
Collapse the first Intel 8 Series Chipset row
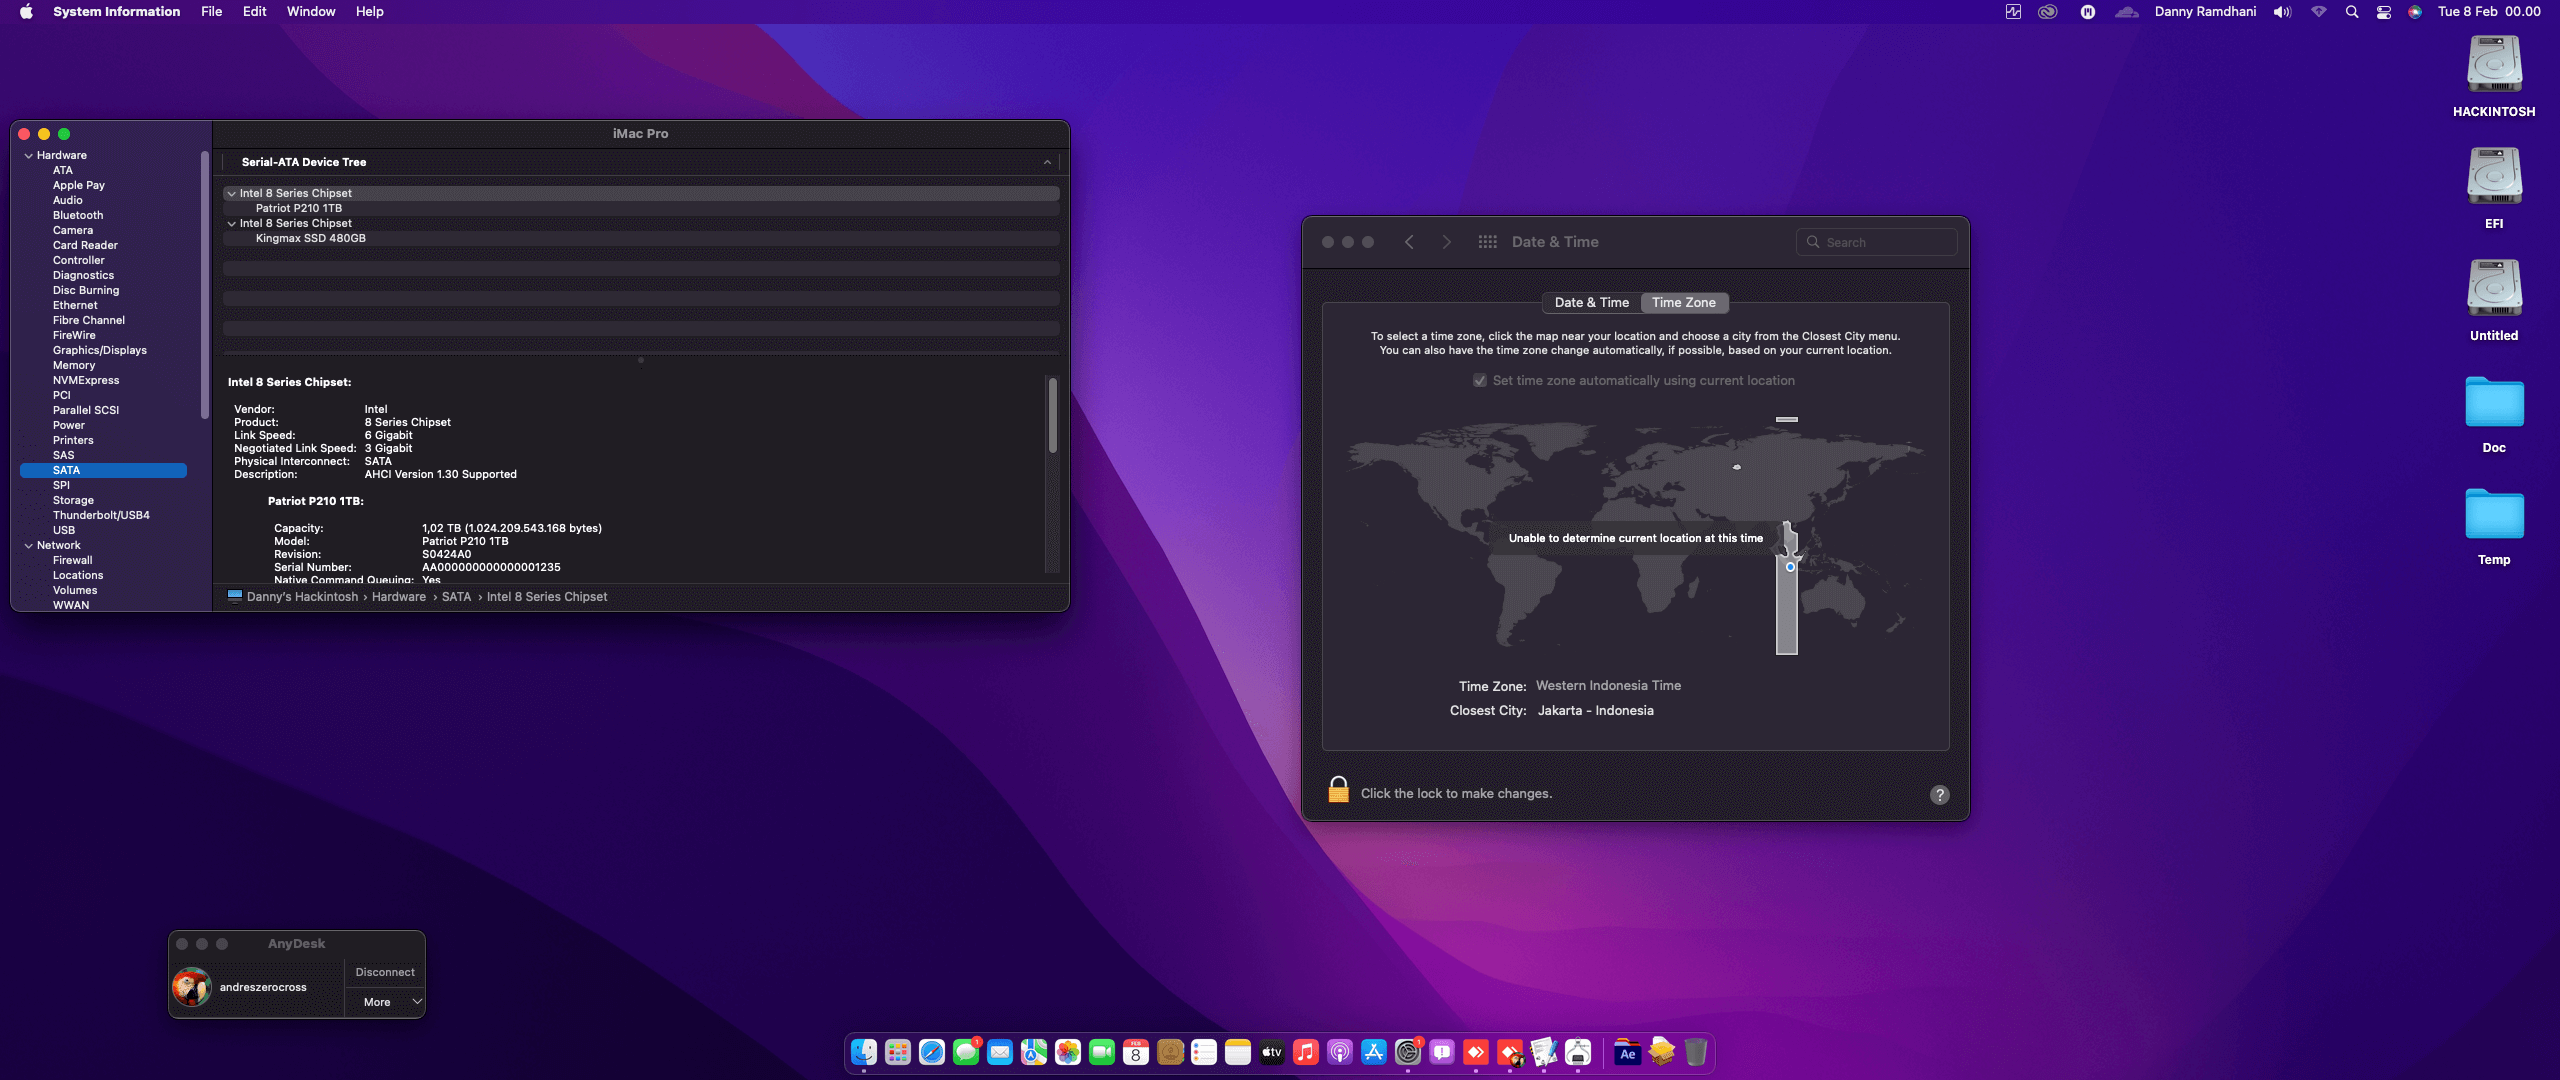232,194
